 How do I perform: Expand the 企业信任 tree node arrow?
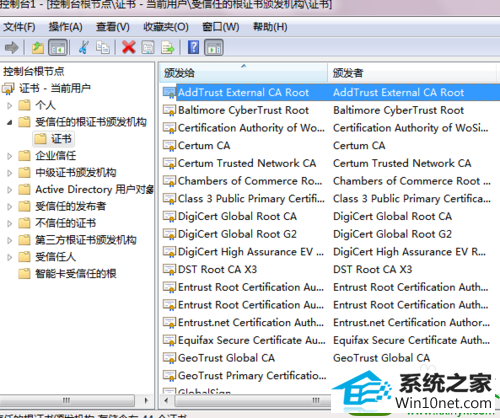(9, 156)
